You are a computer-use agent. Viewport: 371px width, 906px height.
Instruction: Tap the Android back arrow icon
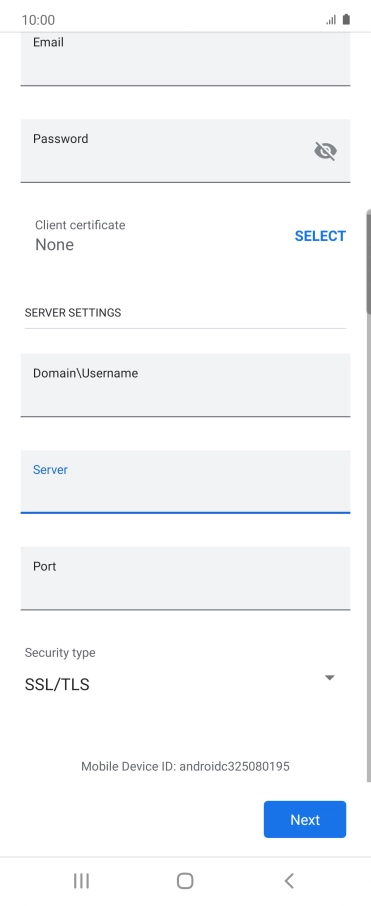289,881
